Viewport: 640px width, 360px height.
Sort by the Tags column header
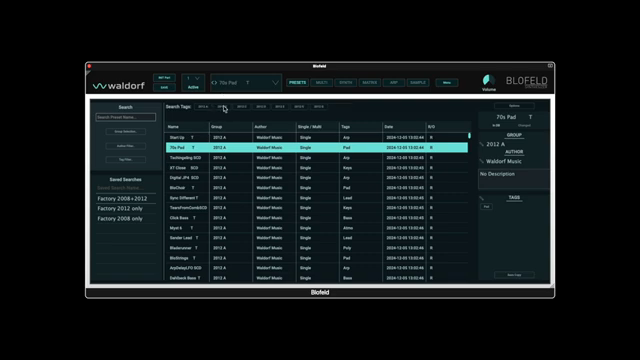[361, 127]
